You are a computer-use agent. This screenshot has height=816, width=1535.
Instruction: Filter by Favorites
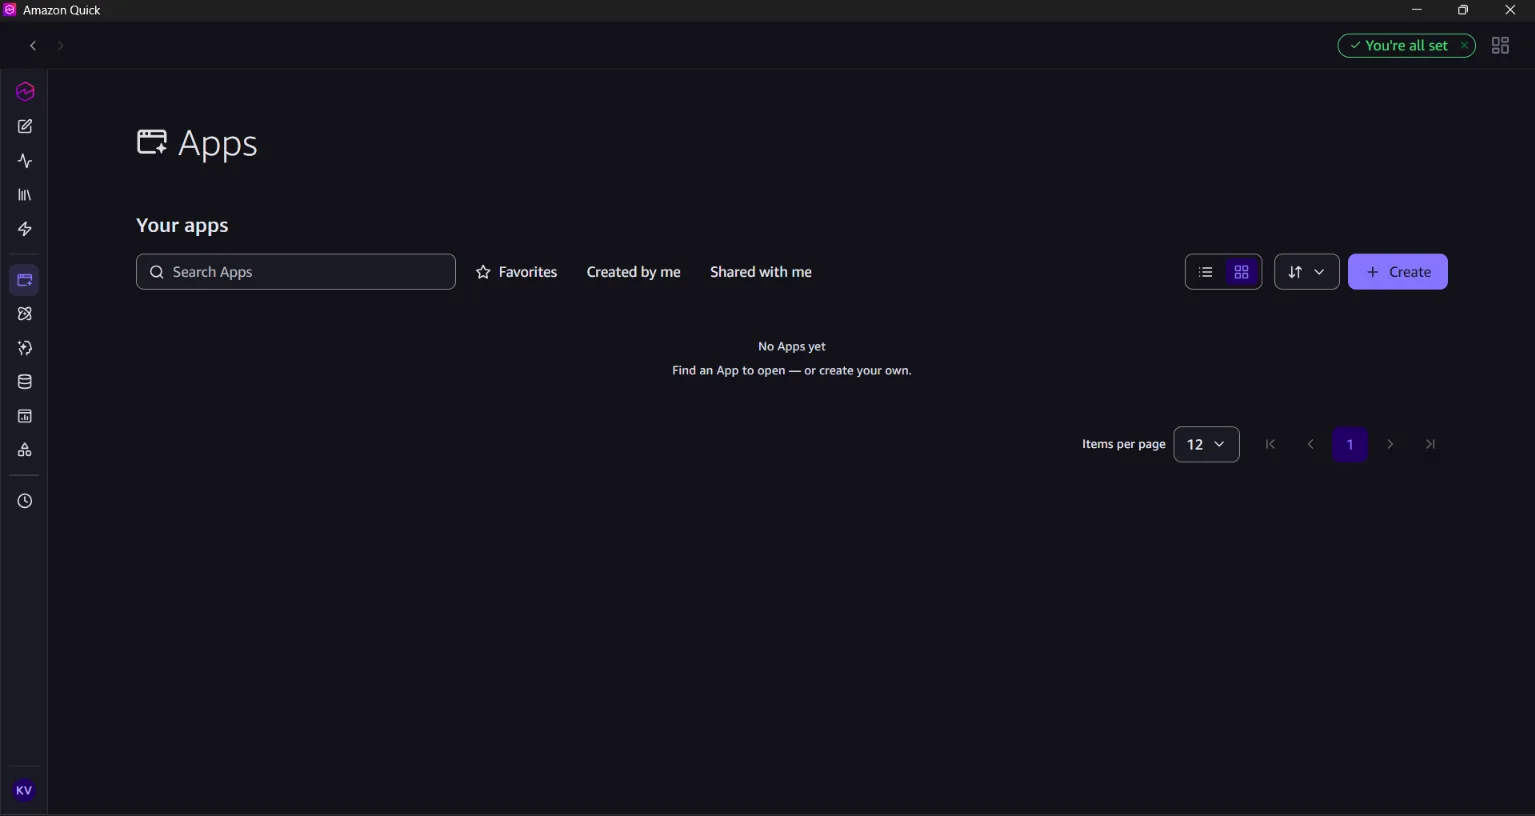(516, 272)
